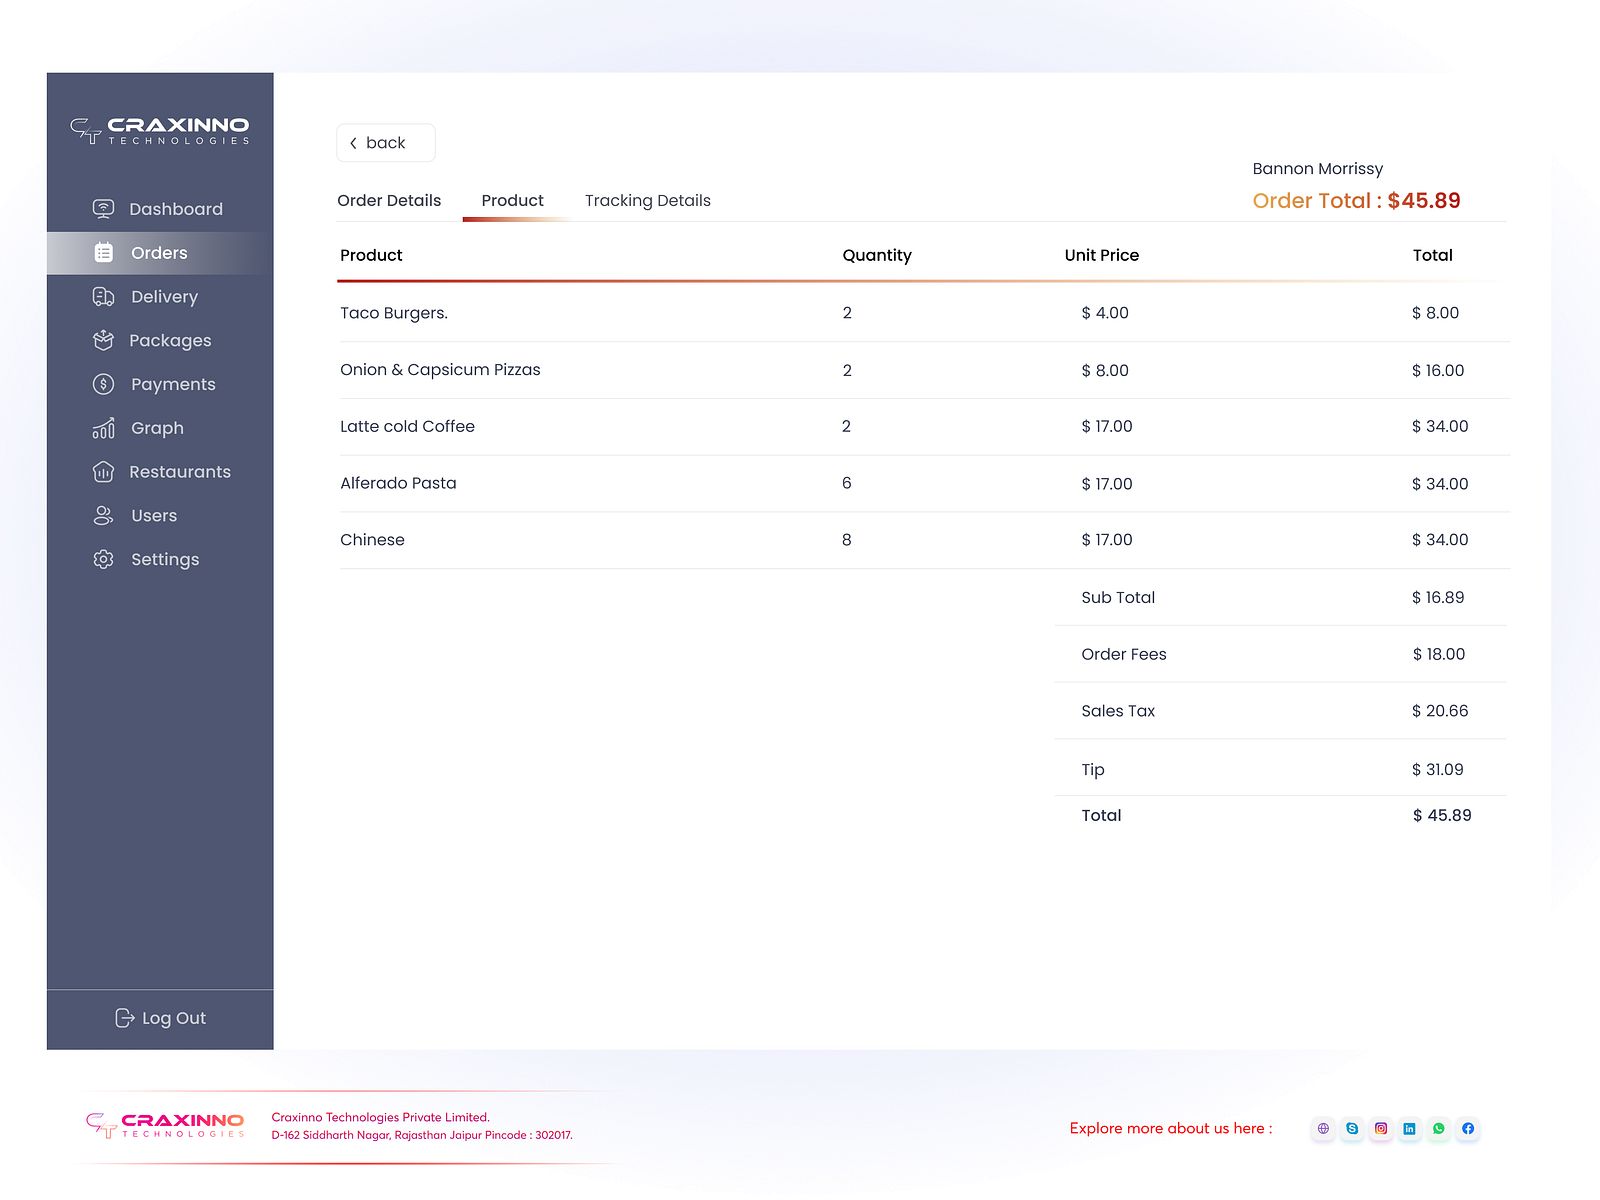
Task: Select the Alferado Pasta product name
Action: [x=398, y=483]
